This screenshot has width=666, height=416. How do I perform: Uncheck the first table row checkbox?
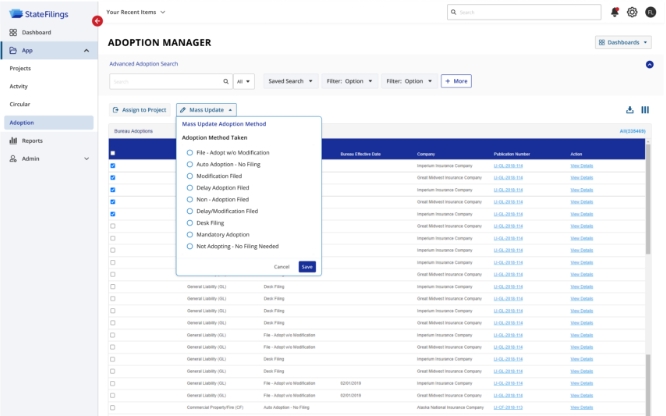pos(113,166)
